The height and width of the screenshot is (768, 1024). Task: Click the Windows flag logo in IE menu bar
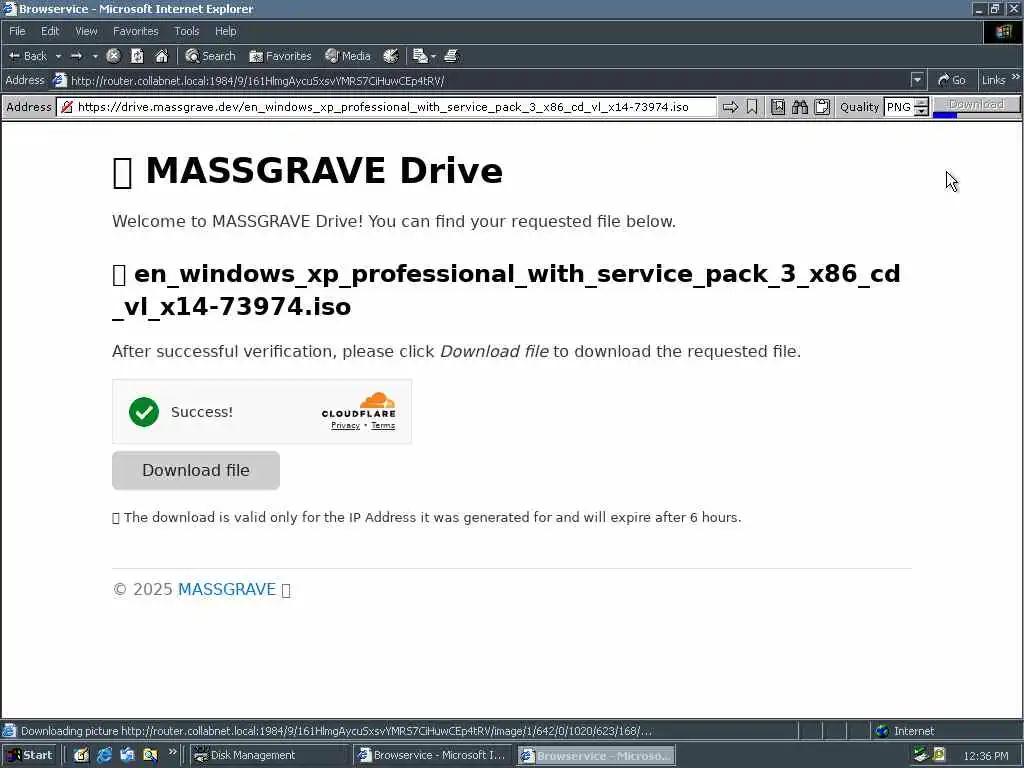[1003, 31]
